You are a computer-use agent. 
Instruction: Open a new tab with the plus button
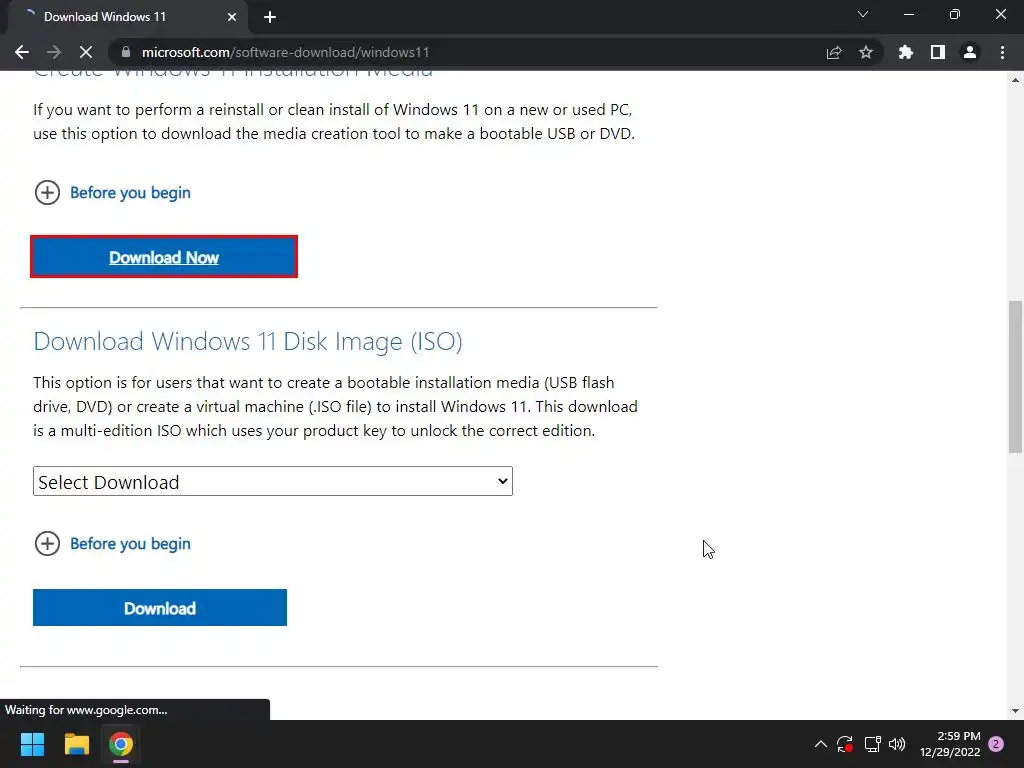pos(270,17)
